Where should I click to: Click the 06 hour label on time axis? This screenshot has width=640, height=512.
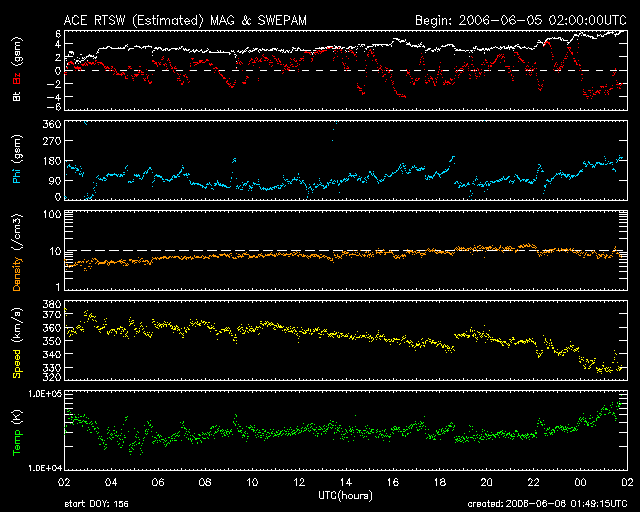pyautogui.click(x=158, y=482)
